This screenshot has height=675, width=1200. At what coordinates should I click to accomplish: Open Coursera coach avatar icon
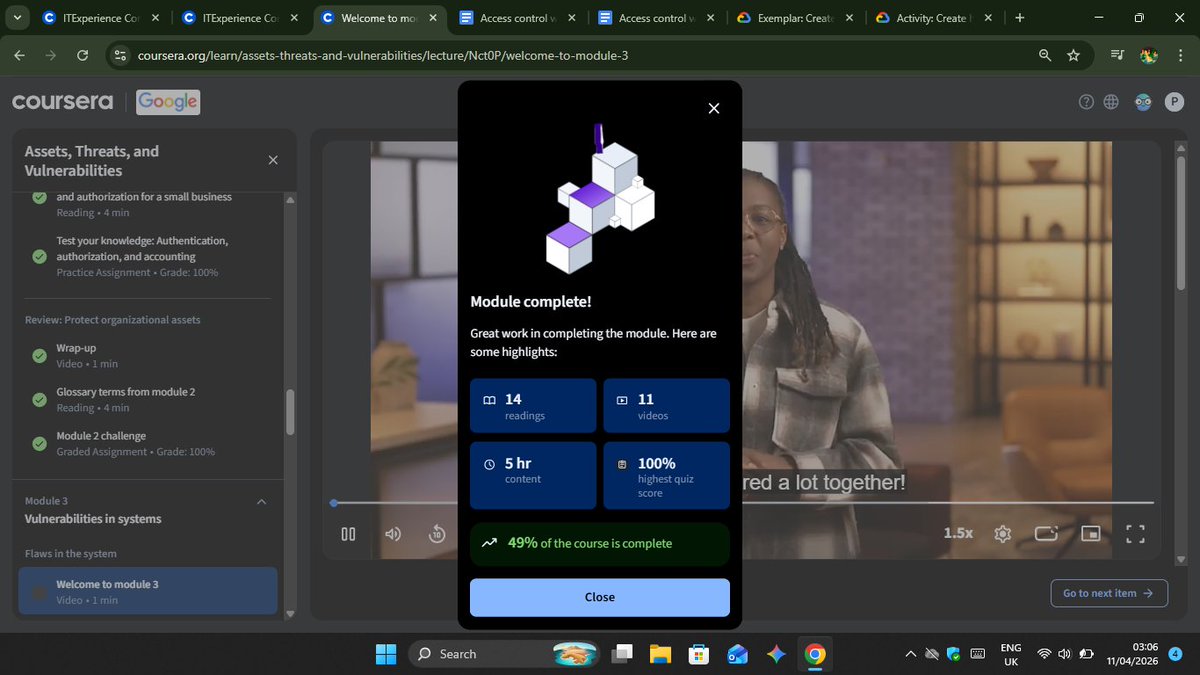1144,102
